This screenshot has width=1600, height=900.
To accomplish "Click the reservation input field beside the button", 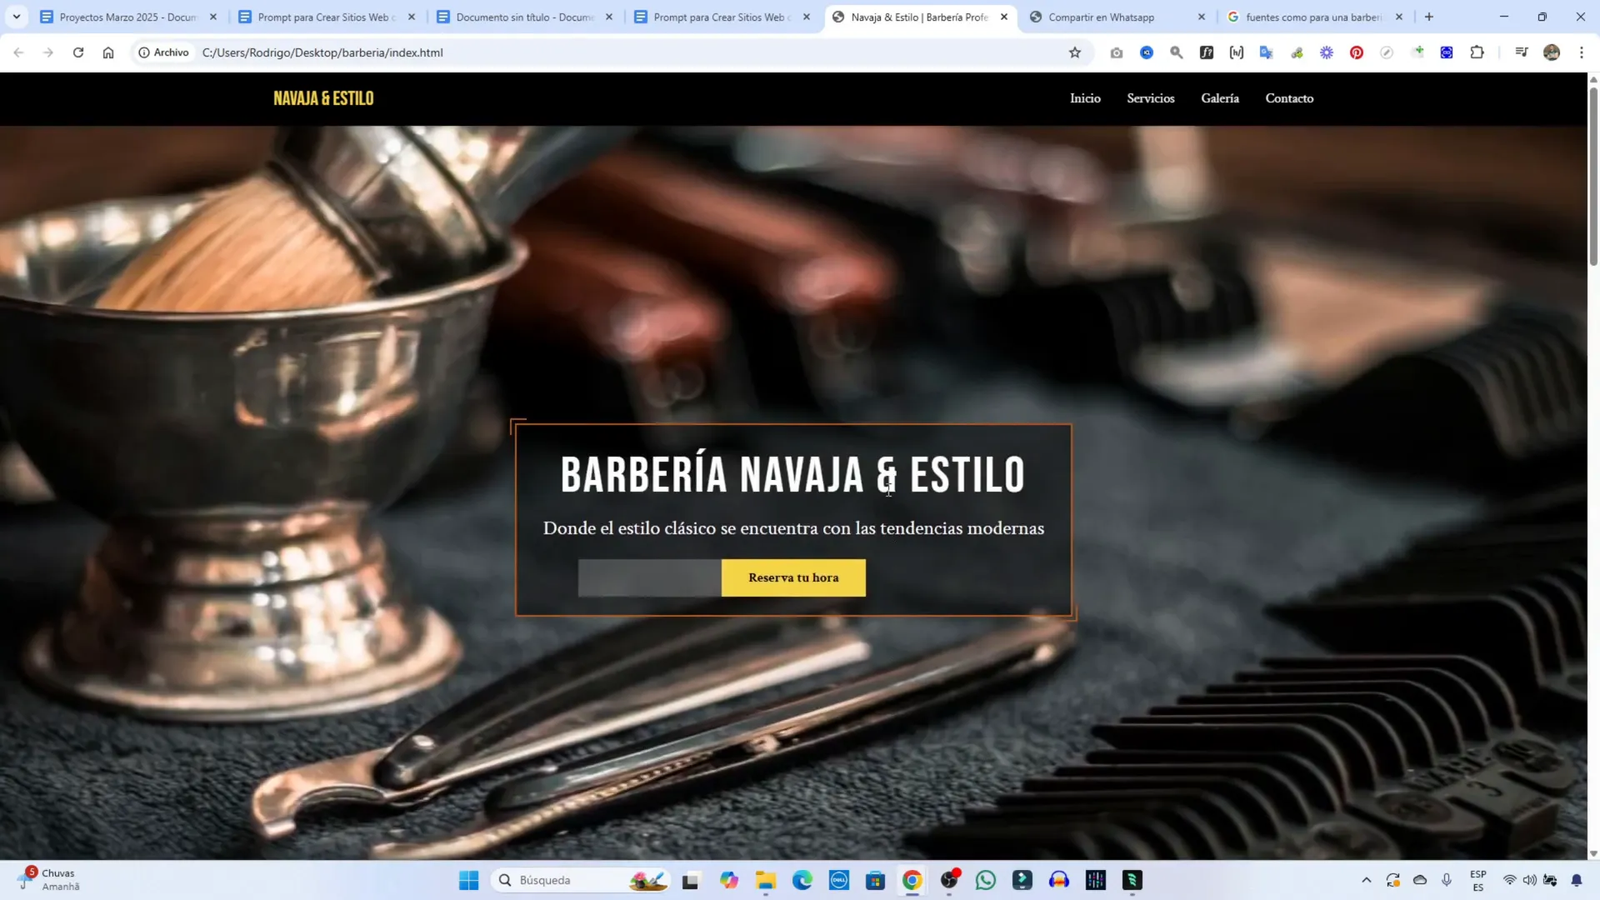I will point(648,578).
